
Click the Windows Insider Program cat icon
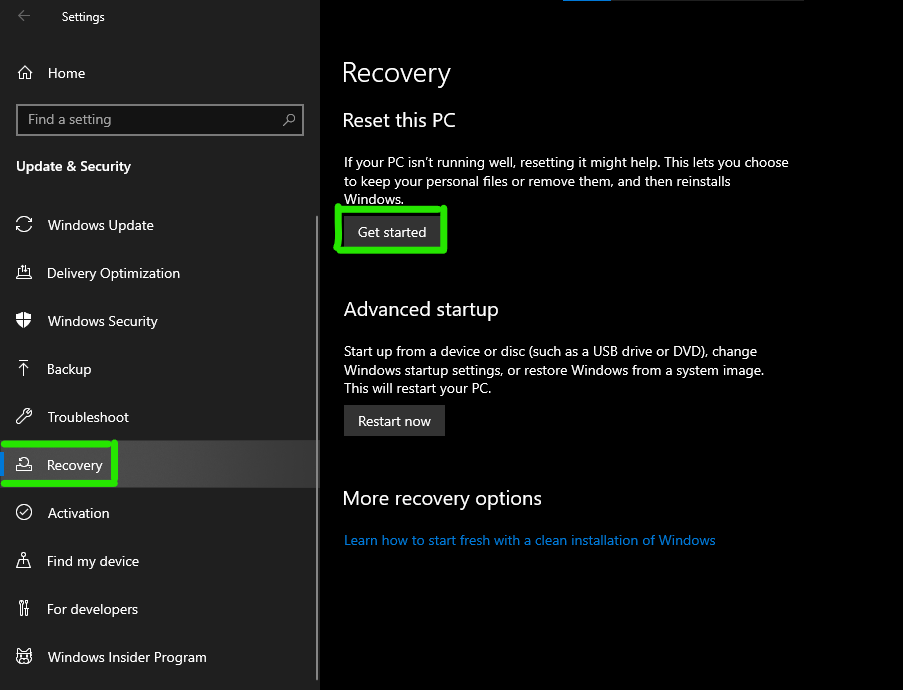click(x=24, y=656)
